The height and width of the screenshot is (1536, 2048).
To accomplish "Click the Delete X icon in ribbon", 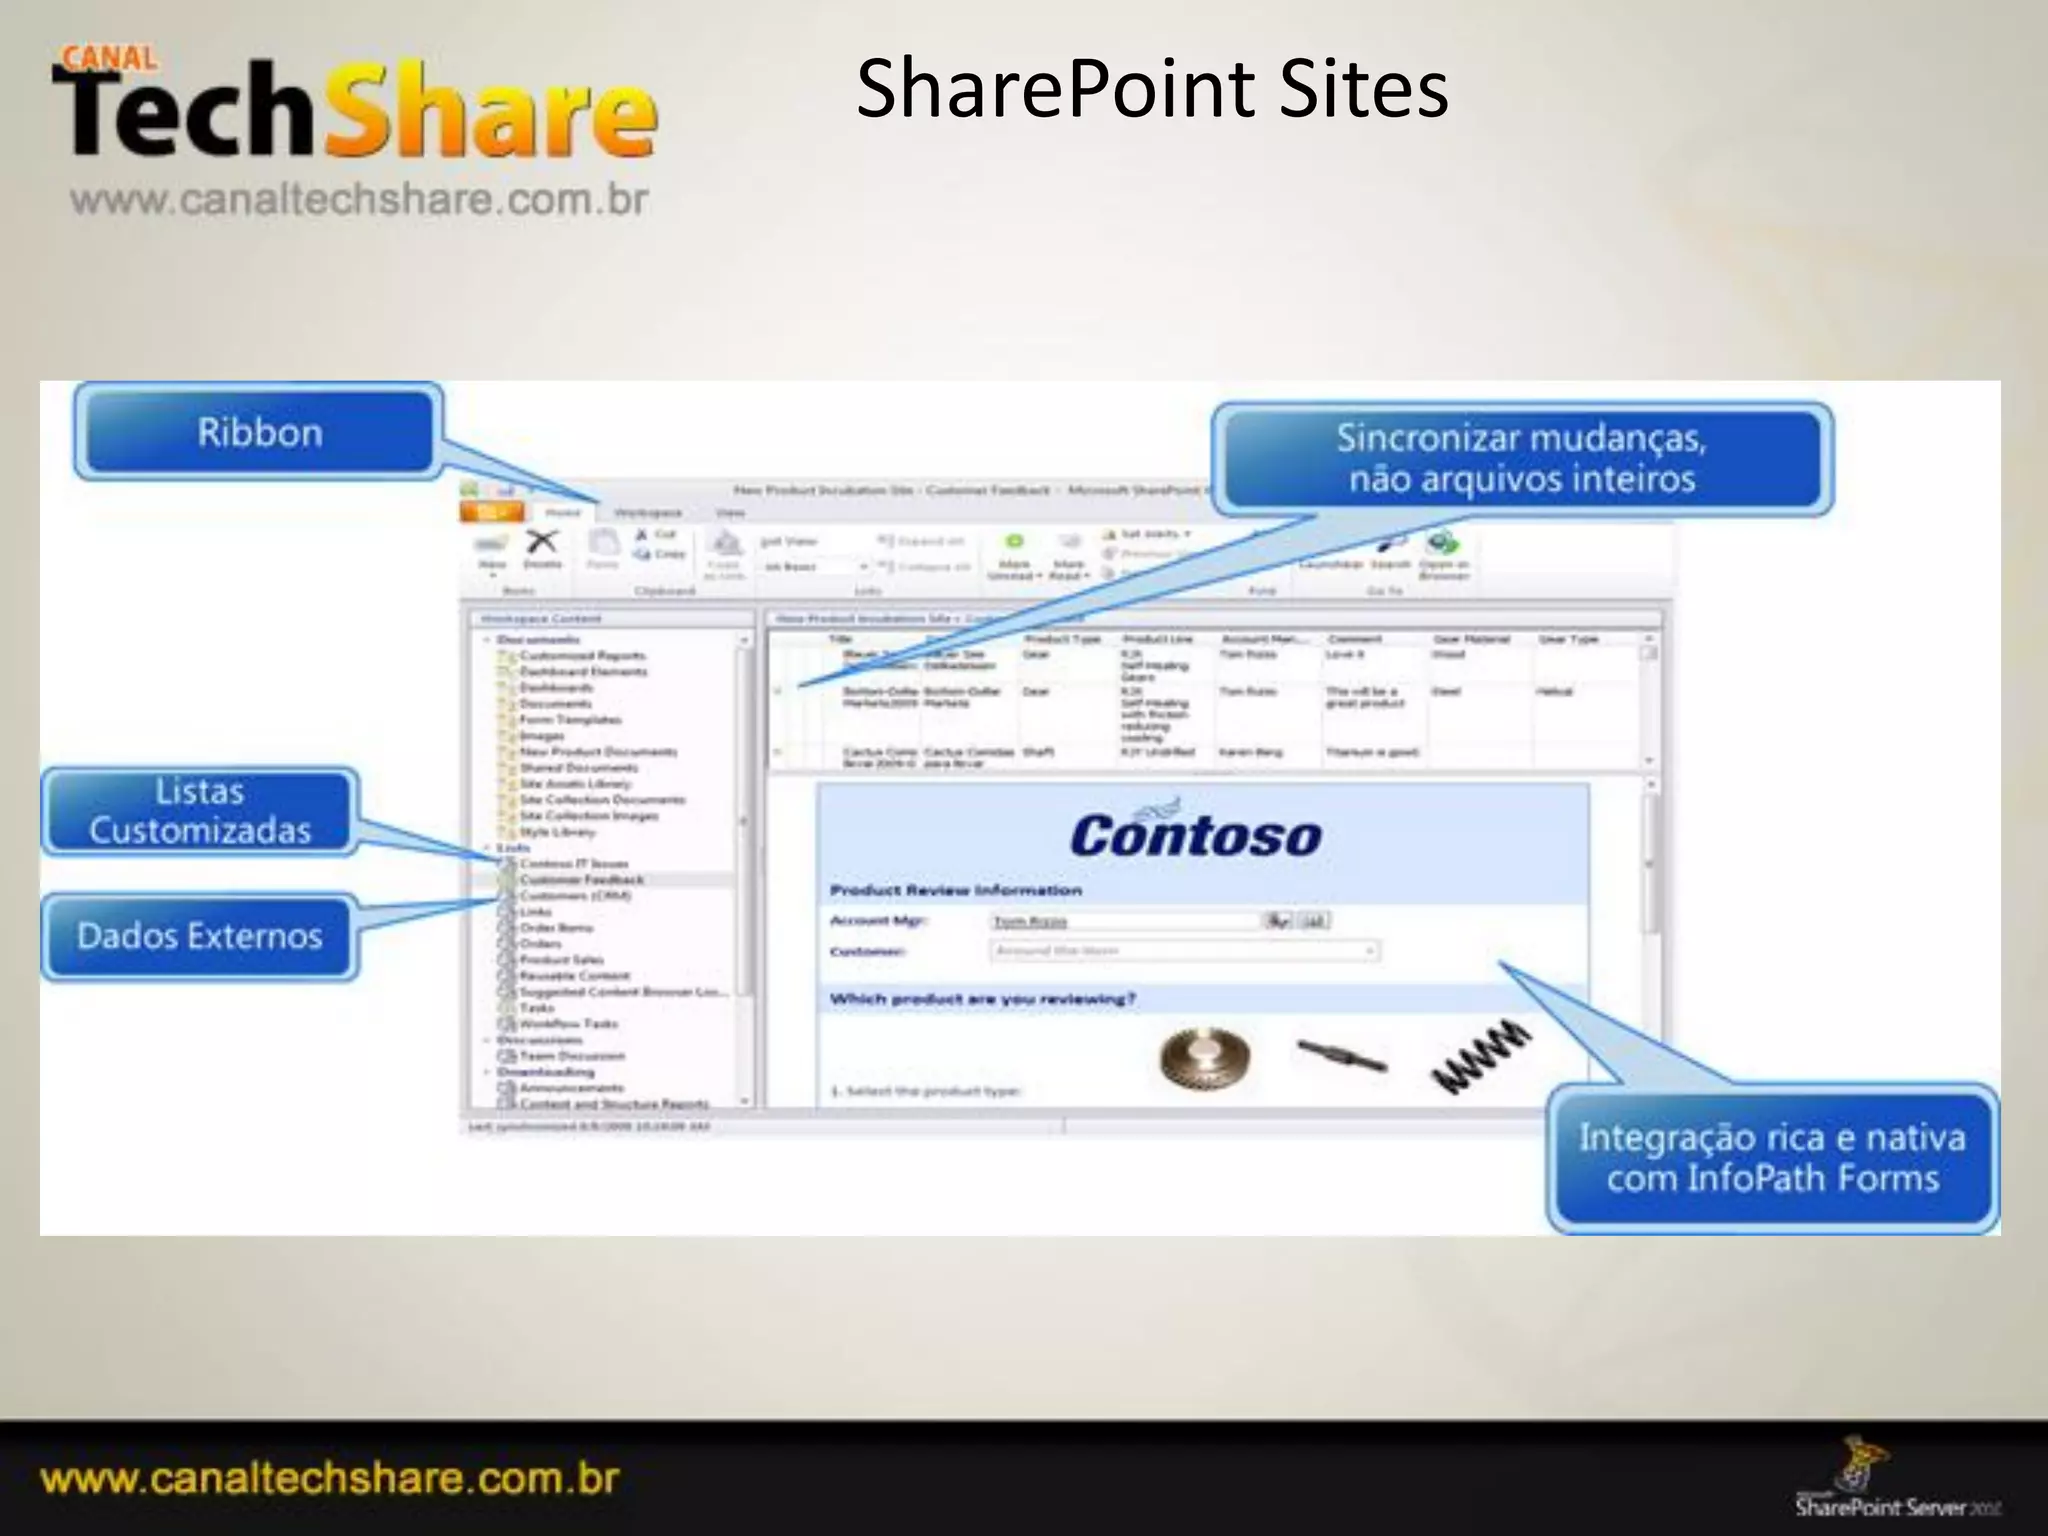I will [x=543, y=543].
